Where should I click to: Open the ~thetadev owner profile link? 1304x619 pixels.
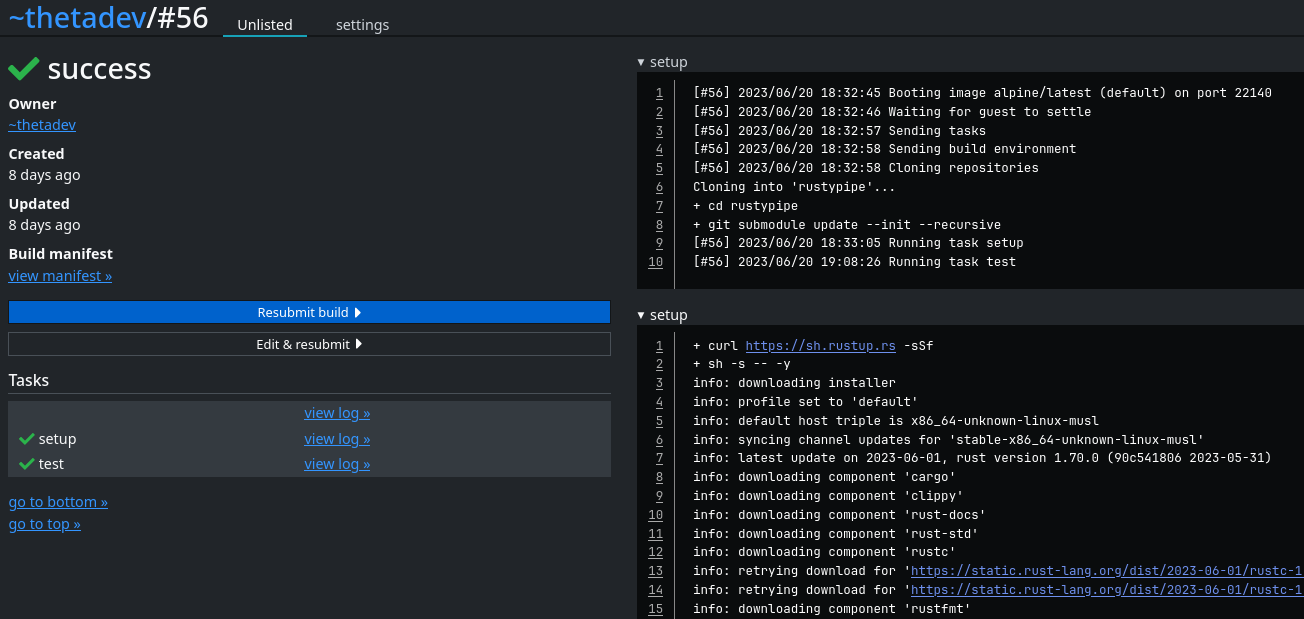pyautogui.click(x=42, y=125)
